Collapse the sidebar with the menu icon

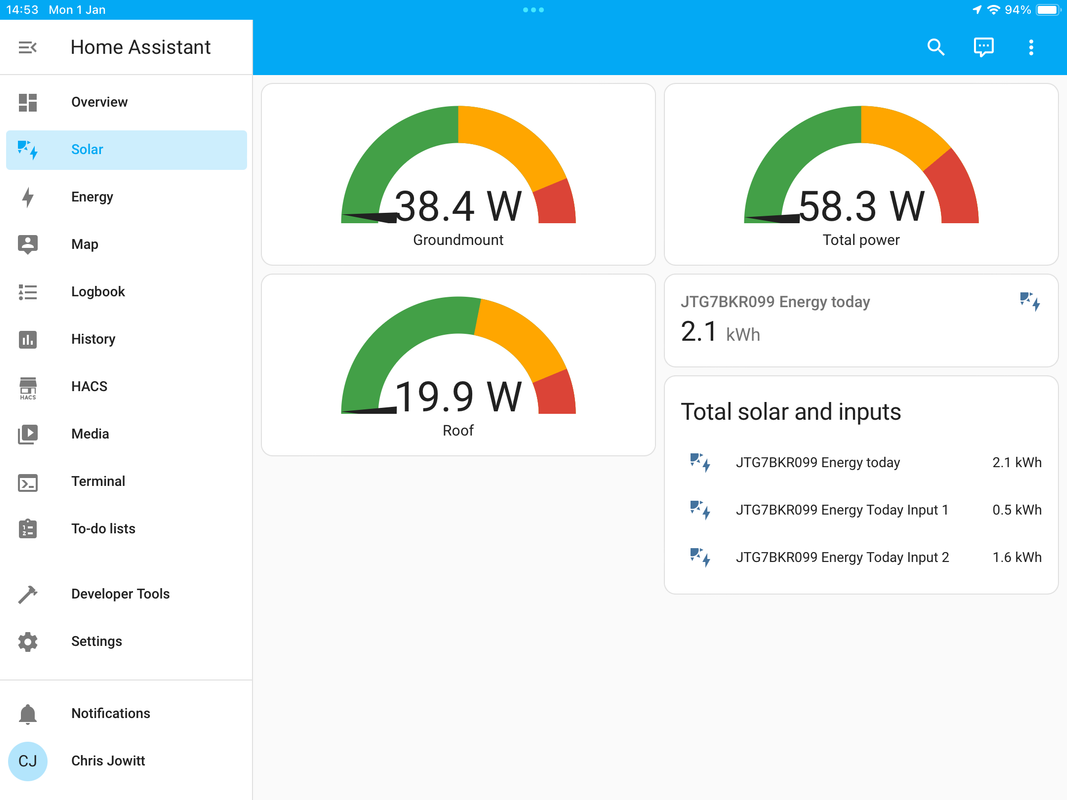click(x=27, y=48)
